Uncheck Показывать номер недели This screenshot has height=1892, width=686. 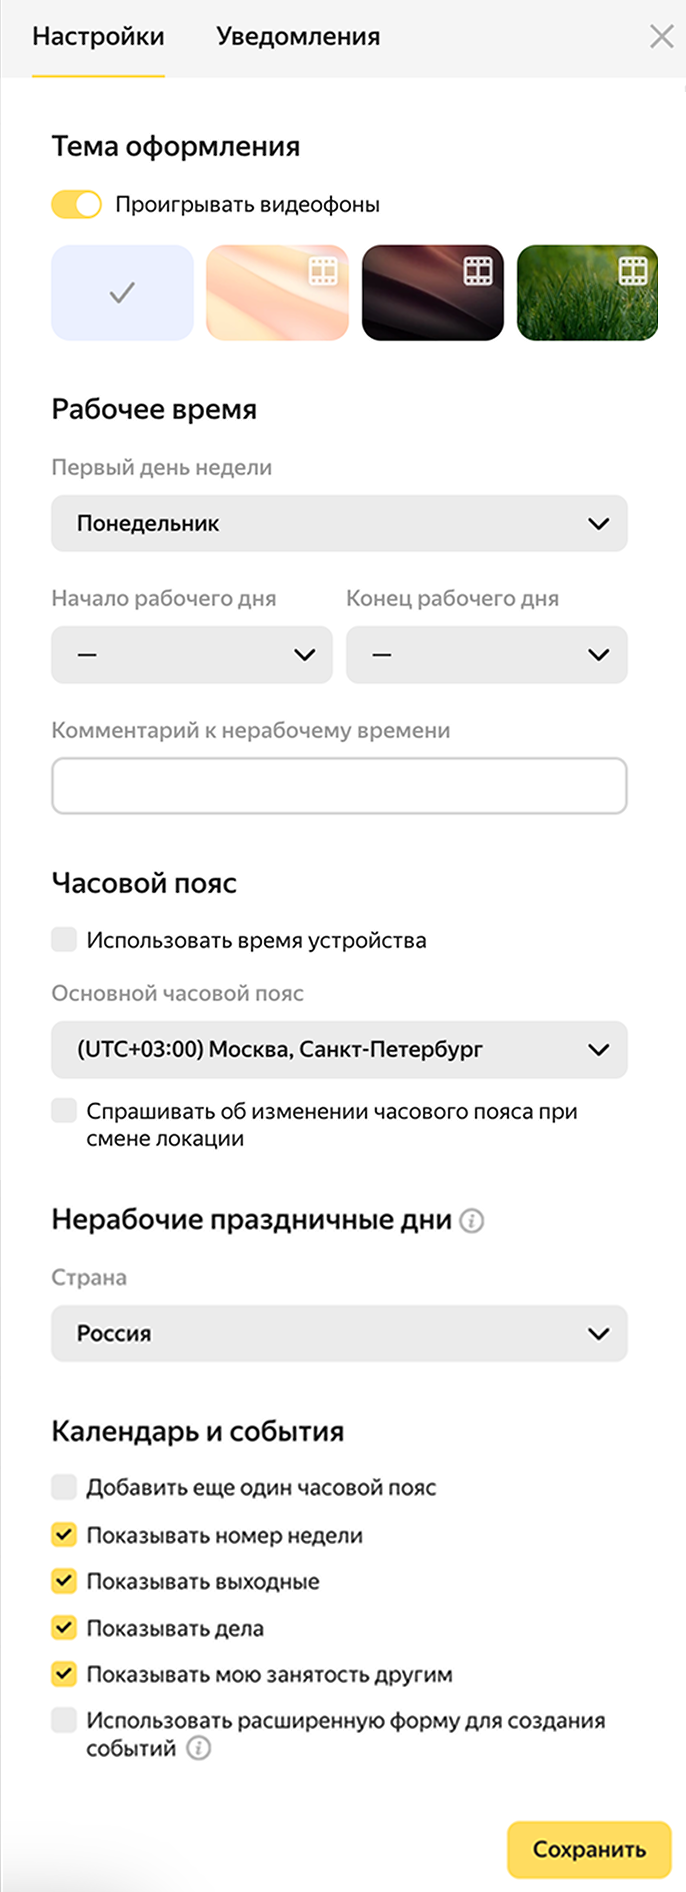click(65, 1534)
